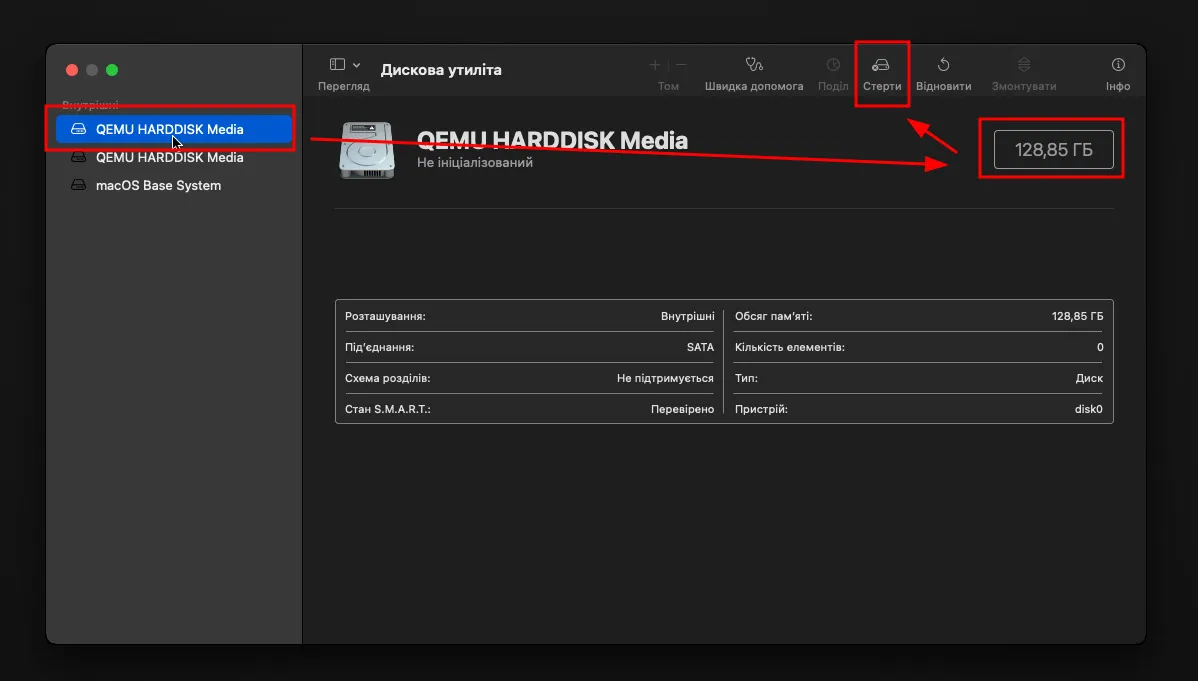Click the 'Внутрішні' location value
The height and width of the screenshot is (681, 1198).
point(688,316)
